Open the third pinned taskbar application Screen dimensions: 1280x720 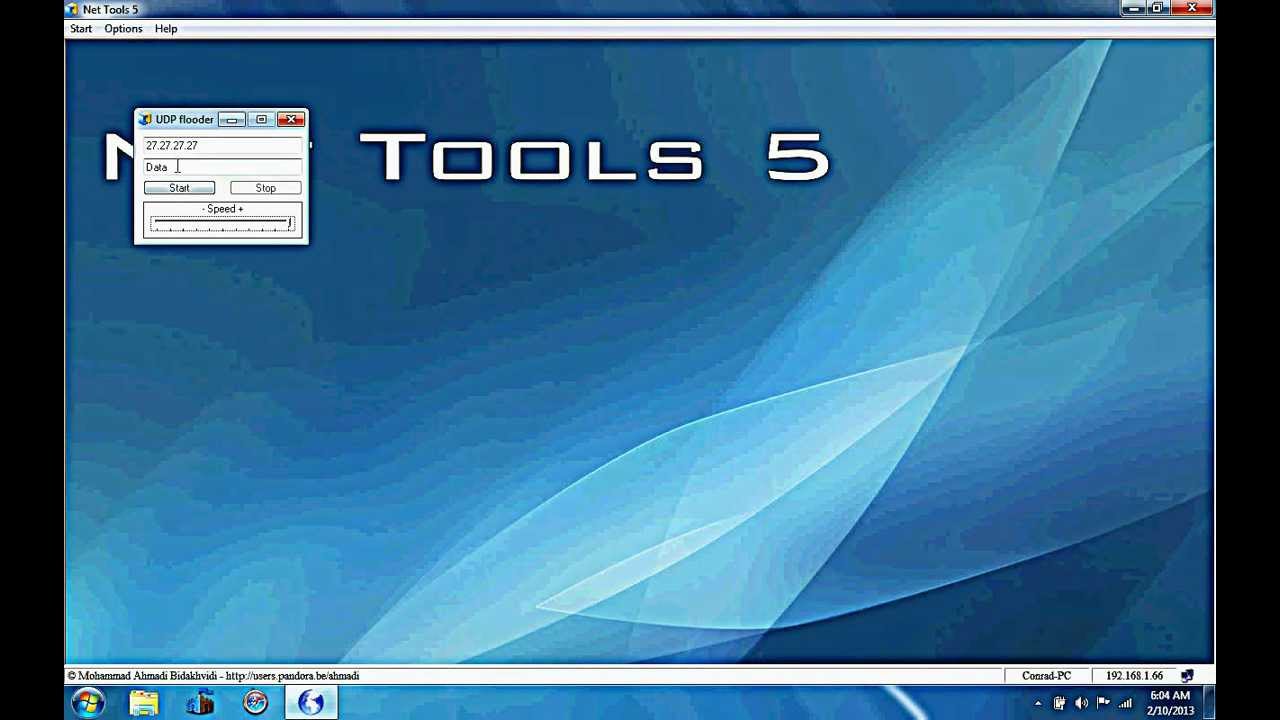(200, 703)
